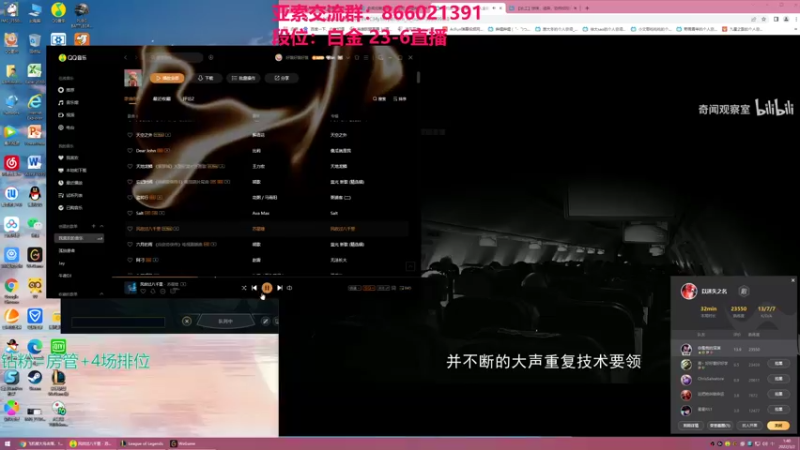Screen dimensions: 800x450
Task: Seek on QQ Music progress bar
Action: tap(264, 277)
